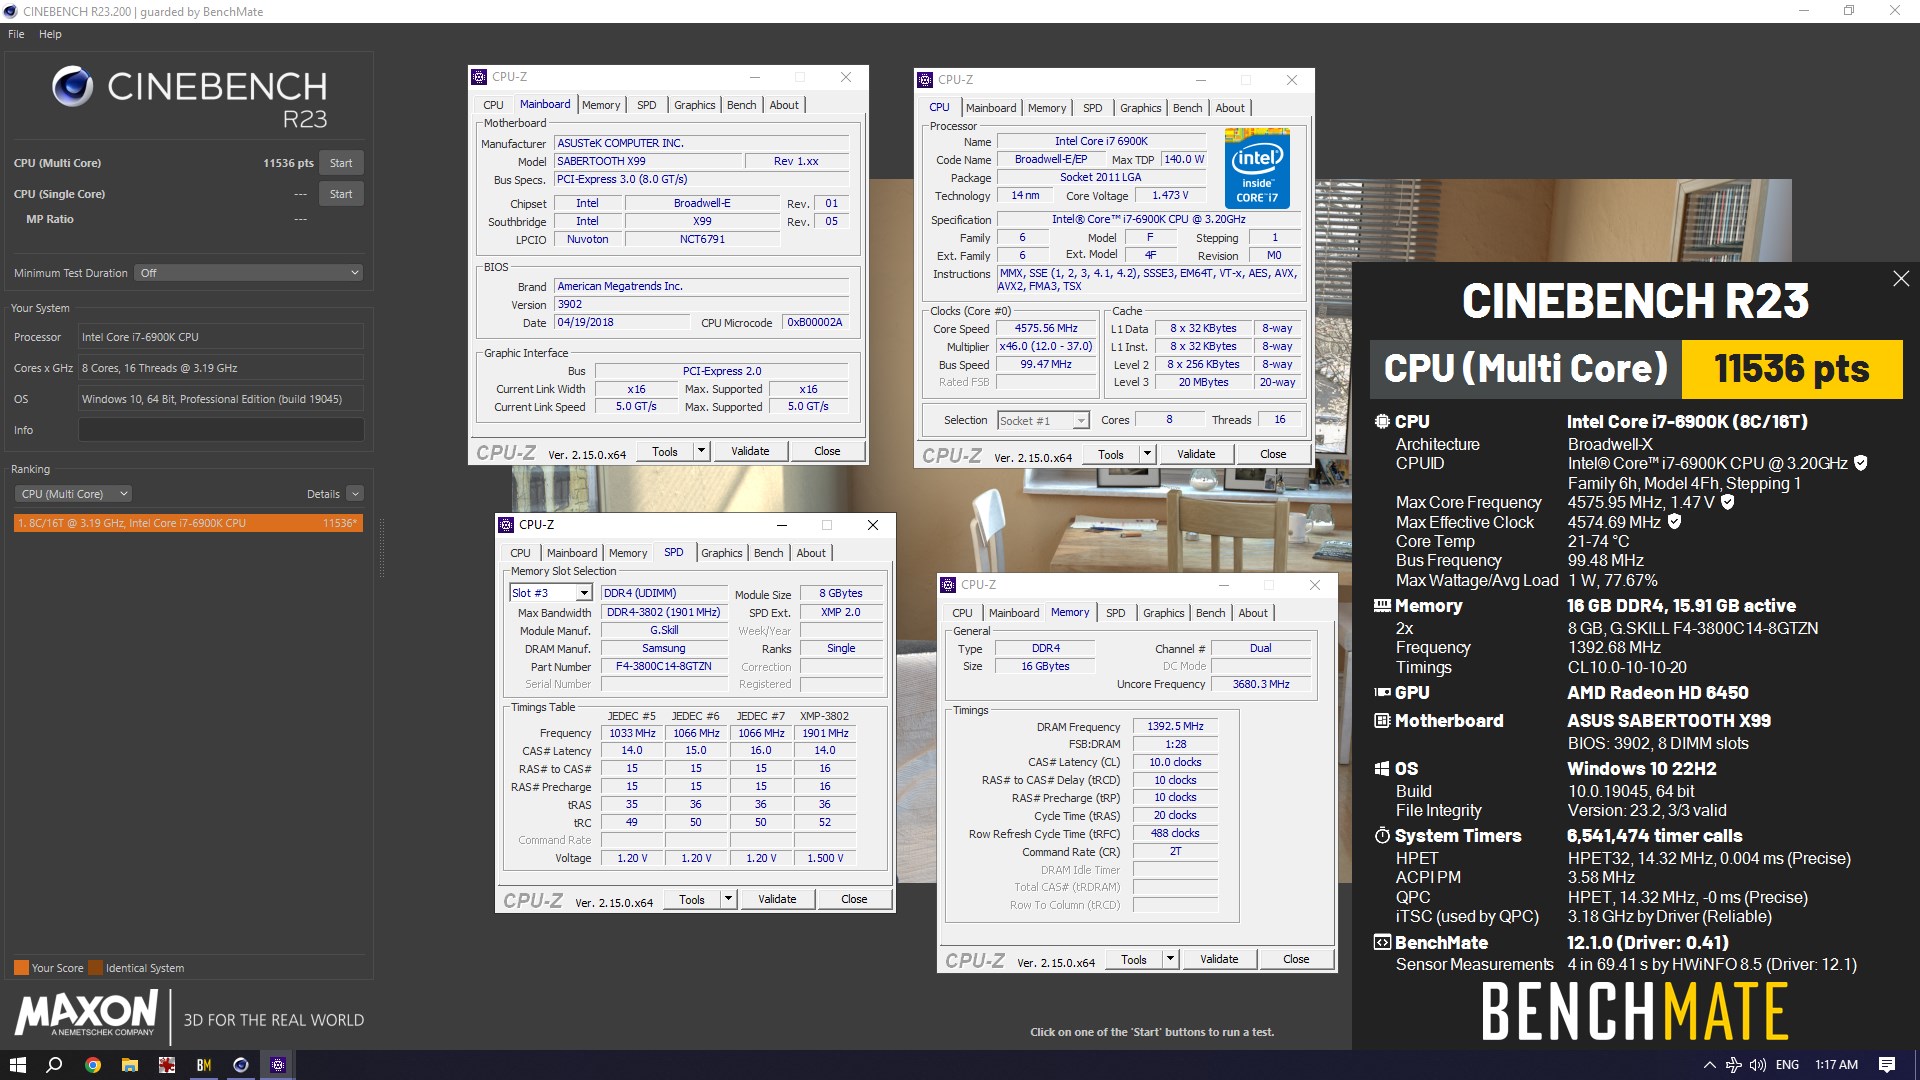This screenshot has height=1080, width=1920.
Task: Open notification center from taskbar
Action: [1887, 1065]
